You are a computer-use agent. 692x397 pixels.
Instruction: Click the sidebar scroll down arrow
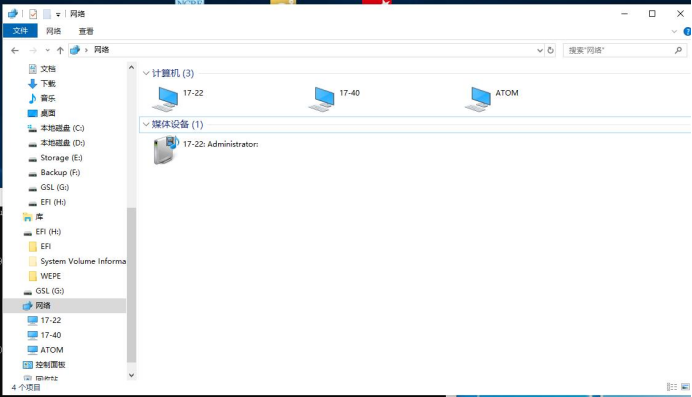[131, 375]
